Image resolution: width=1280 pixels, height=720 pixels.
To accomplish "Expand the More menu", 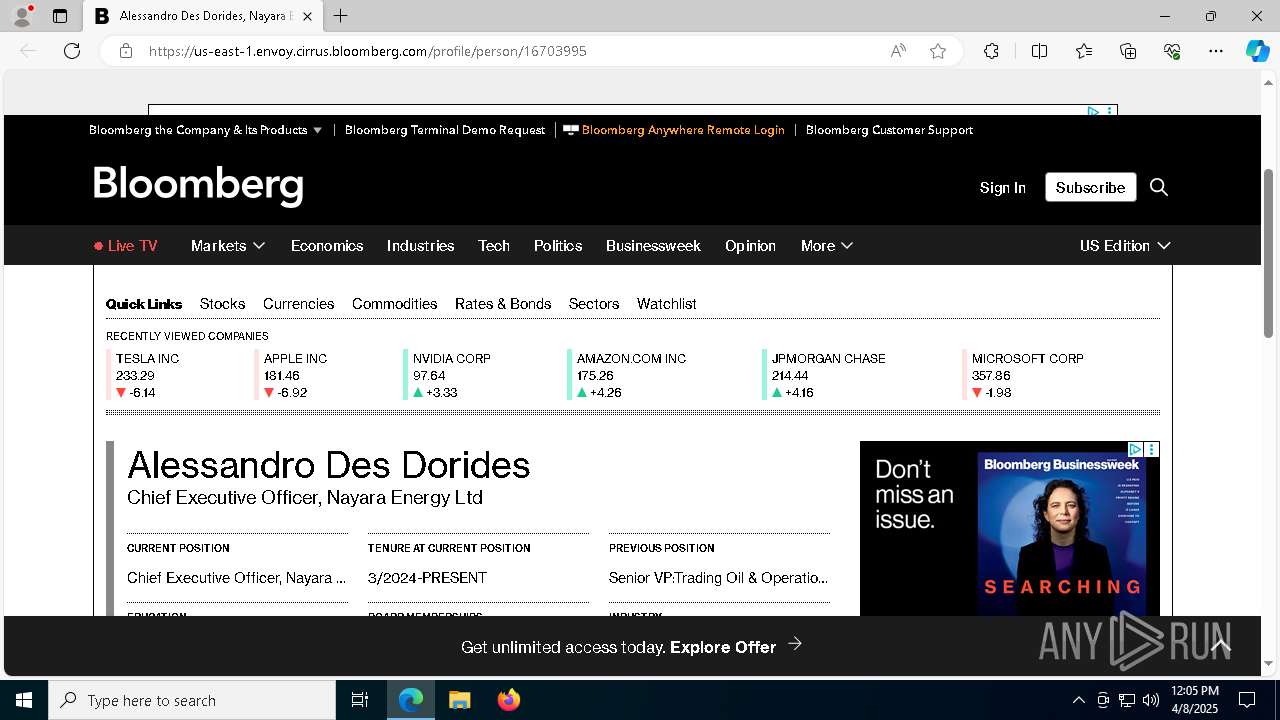I will [826, 246].
